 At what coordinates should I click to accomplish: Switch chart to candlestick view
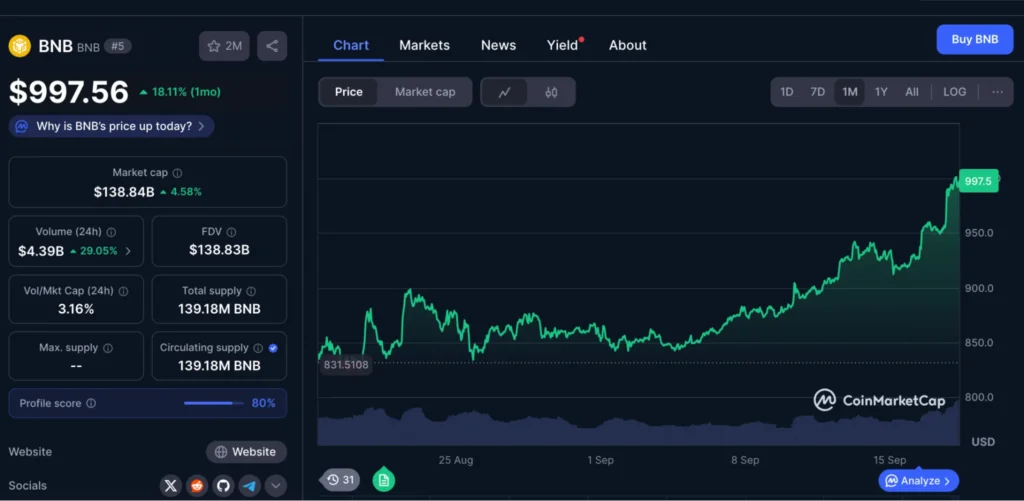(x=551, y=92)
